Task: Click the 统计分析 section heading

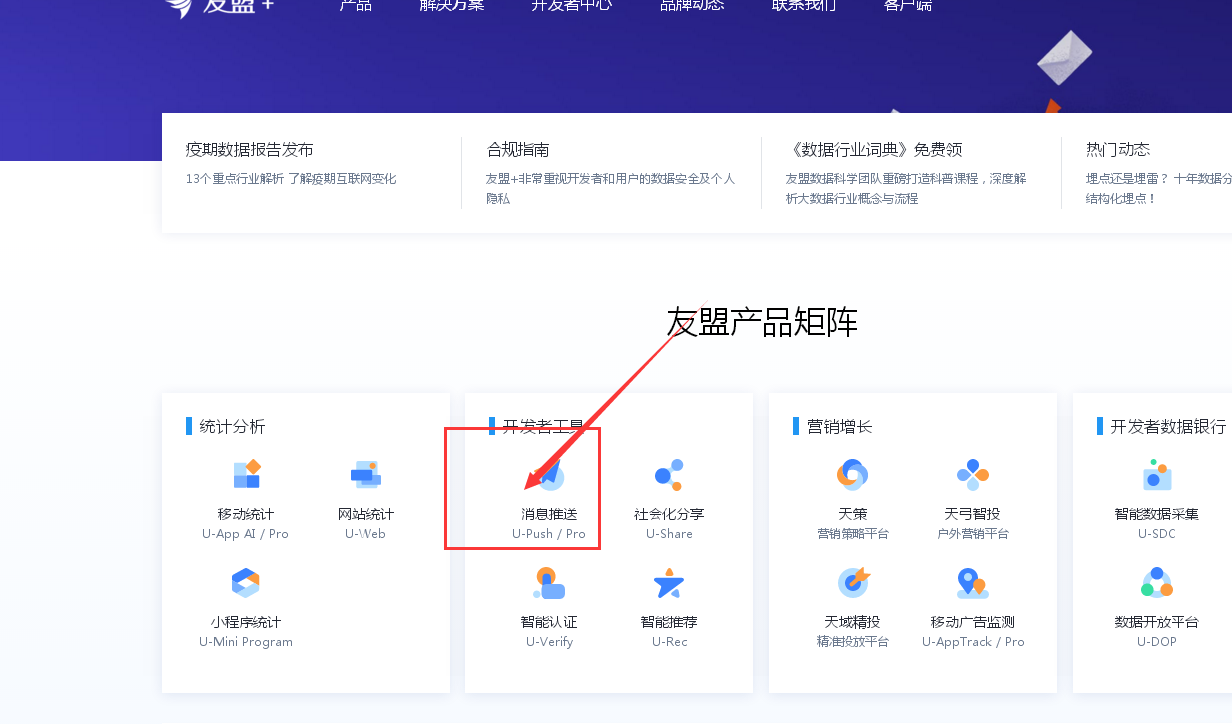Action: point(233,426)
